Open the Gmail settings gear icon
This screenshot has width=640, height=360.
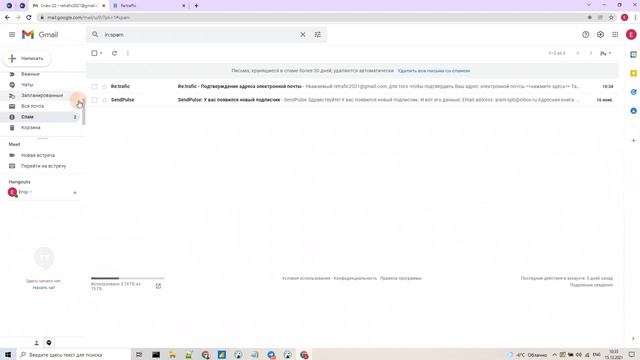point(600,35)
